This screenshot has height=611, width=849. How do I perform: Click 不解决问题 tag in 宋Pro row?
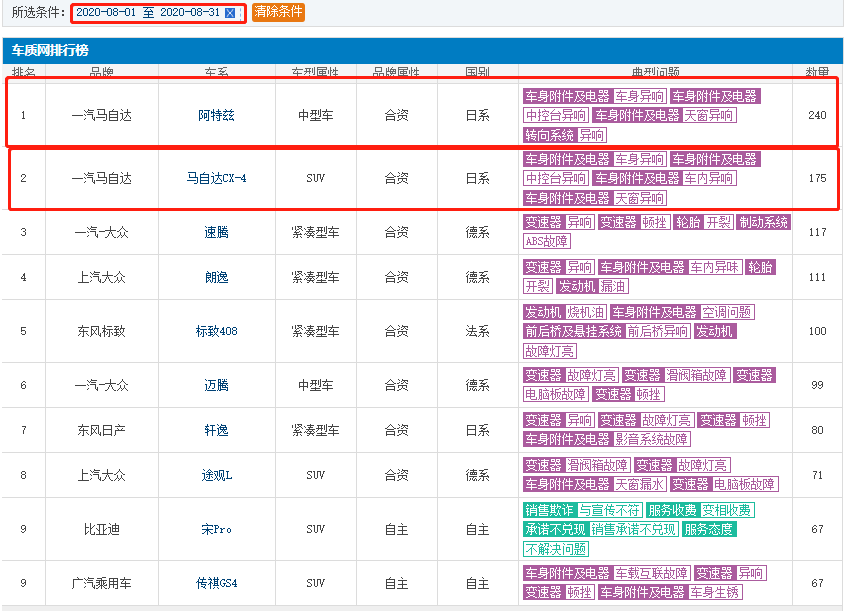pyautogui.click(x=556, y=549)
